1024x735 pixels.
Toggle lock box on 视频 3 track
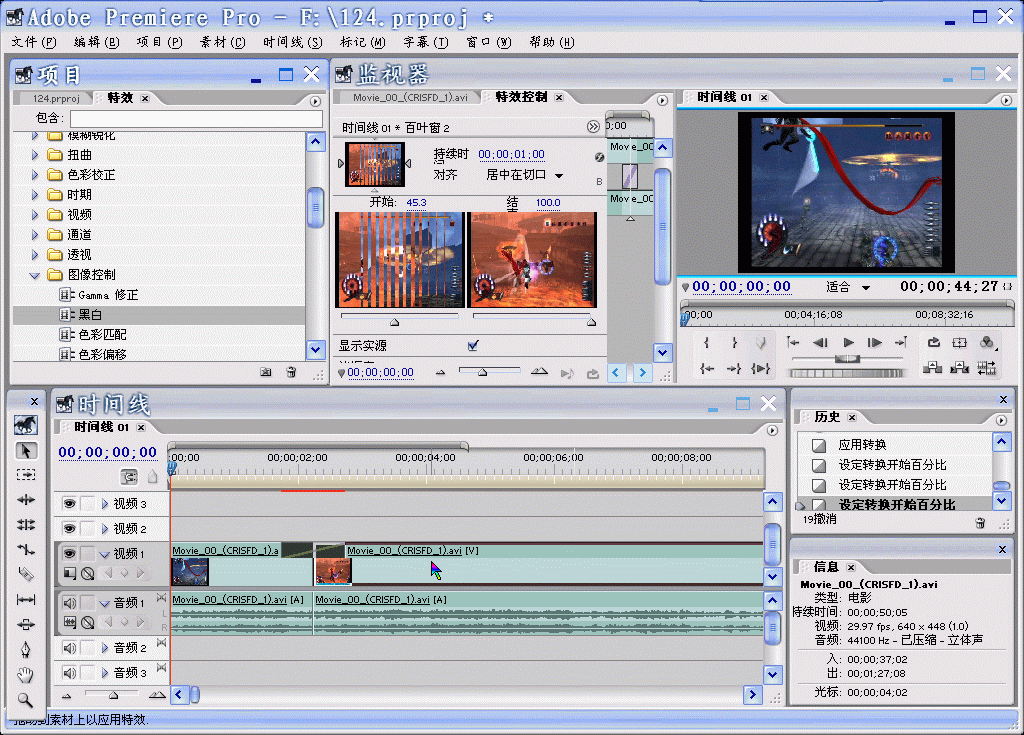pos(88,504)
